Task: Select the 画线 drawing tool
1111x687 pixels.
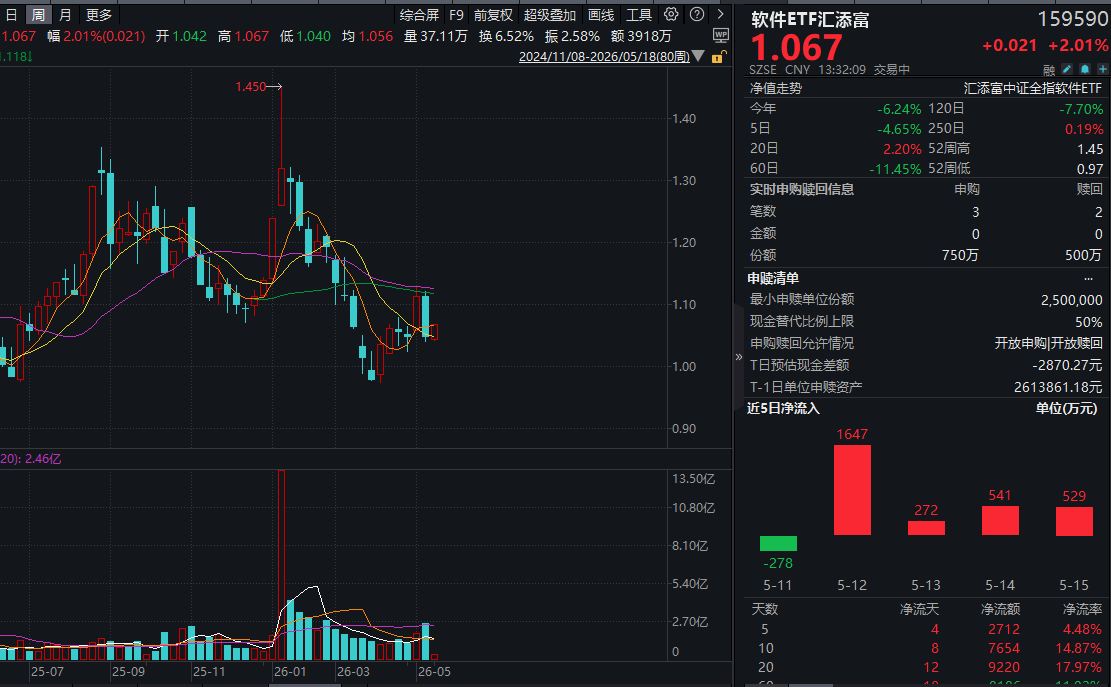Action: (x=601, y=15)
